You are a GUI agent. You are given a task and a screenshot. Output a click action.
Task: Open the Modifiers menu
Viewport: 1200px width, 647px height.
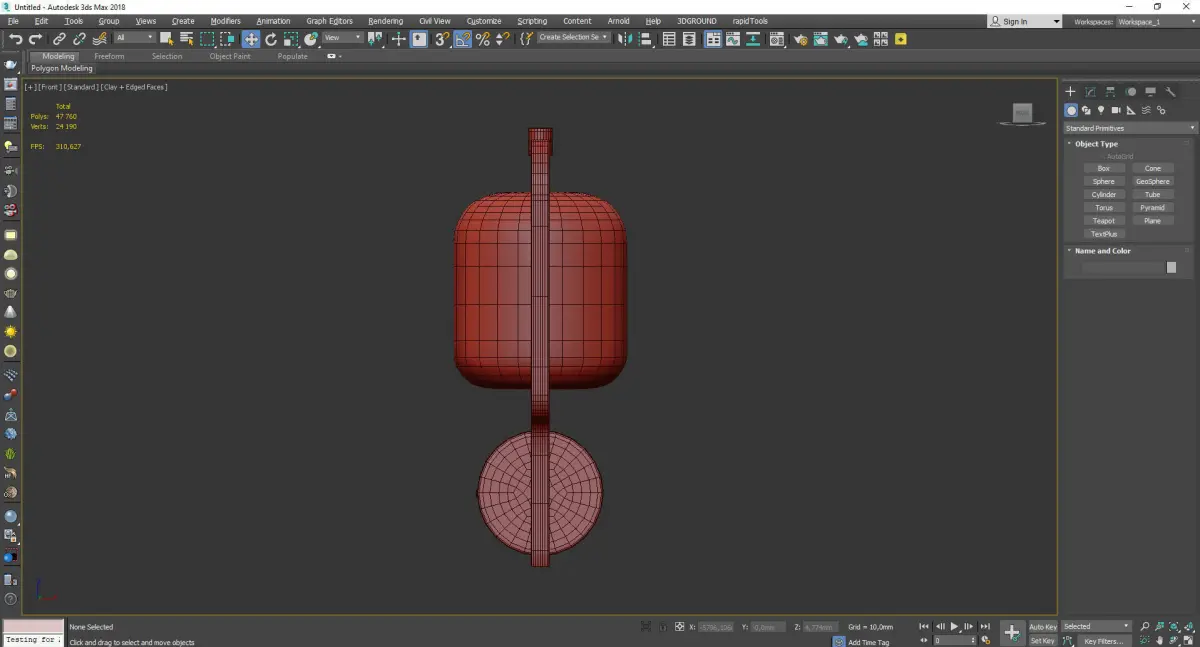(x=225, y=21)
